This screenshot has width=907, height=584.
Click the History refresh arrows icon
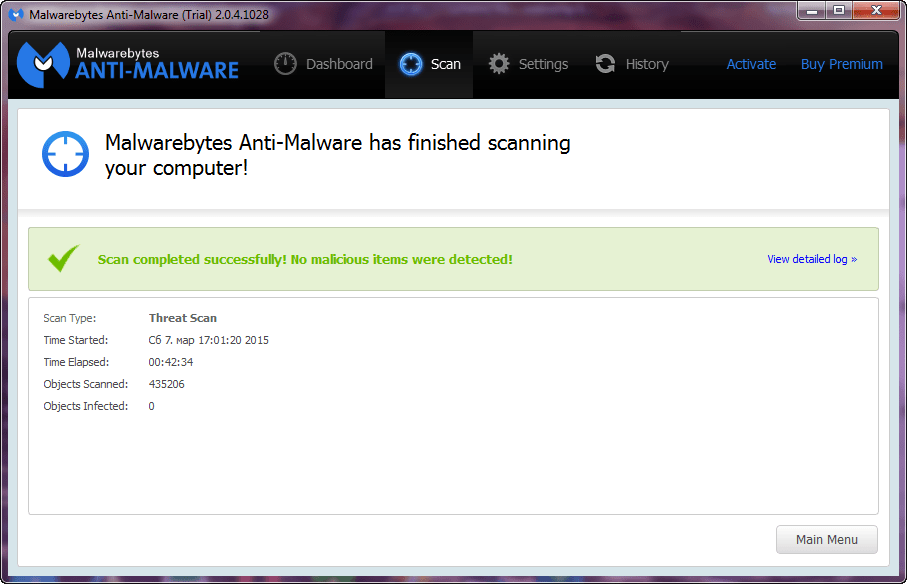[x=606, y=64]
